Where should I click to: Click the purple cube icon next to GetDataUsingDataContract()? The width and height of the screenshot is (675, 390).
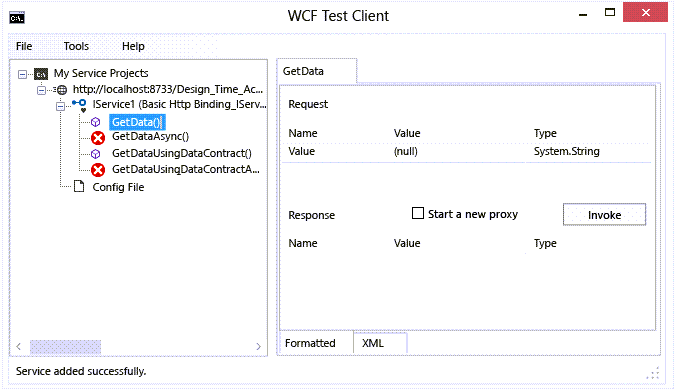point(96,154)
